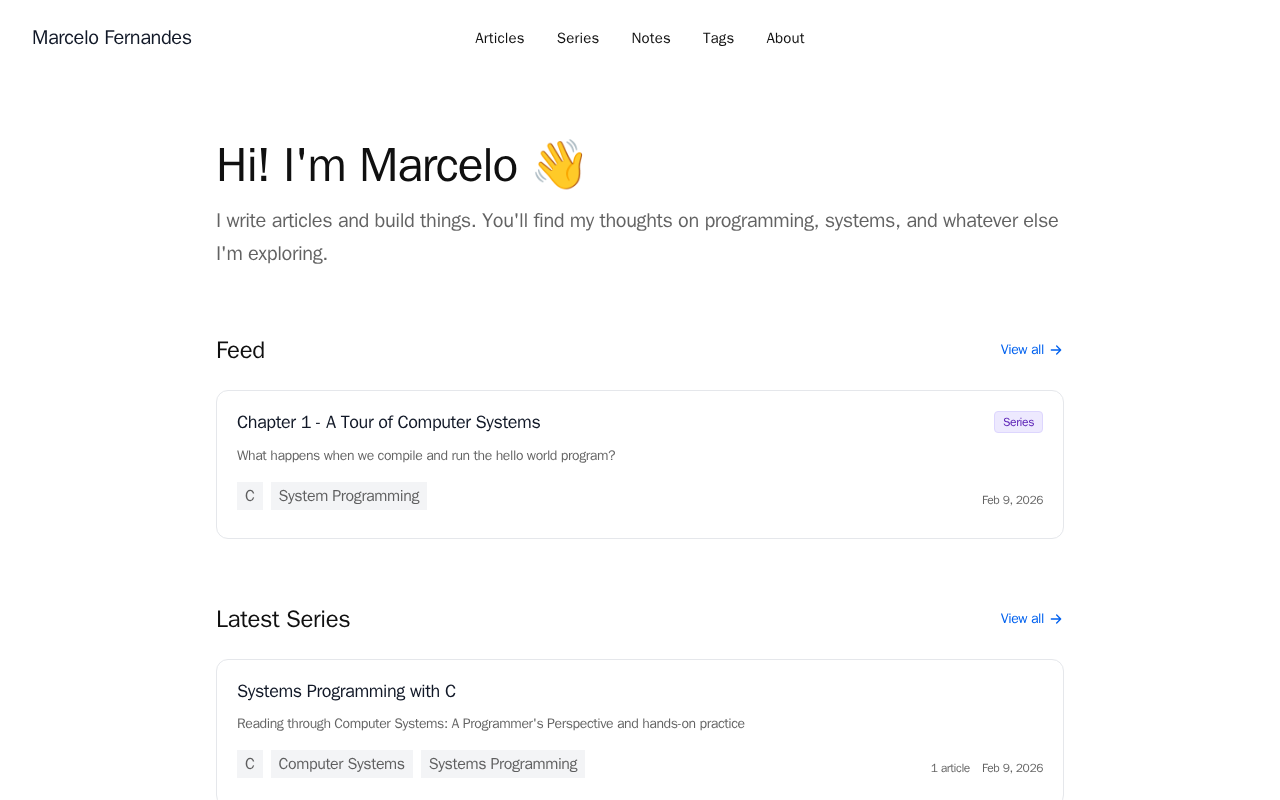Select the C tag in Feed card
The height and width of the screenshot is (800, 1280).
click(x=250, y=496)
